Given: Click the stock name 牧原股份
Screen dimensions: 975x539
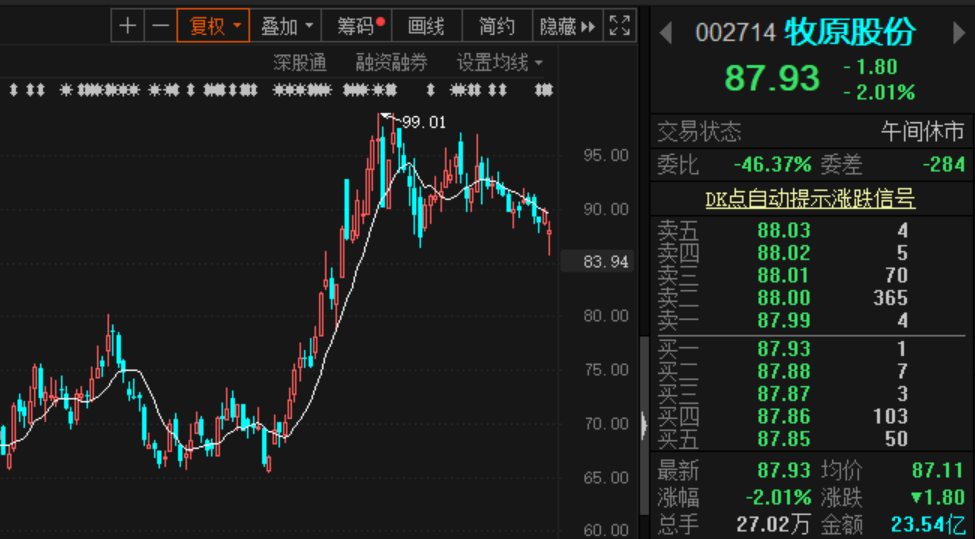Looking at the screenshot, I should [850, 32].
